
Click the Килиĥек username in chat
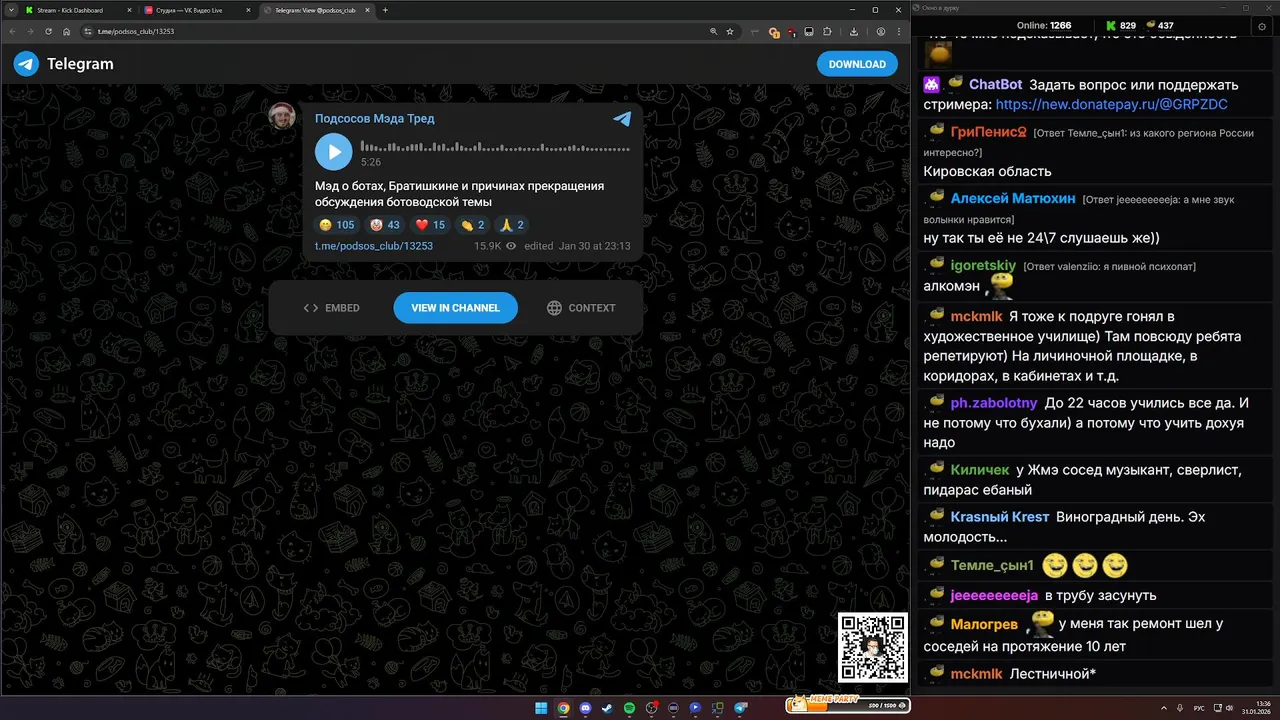click(979, 470)
